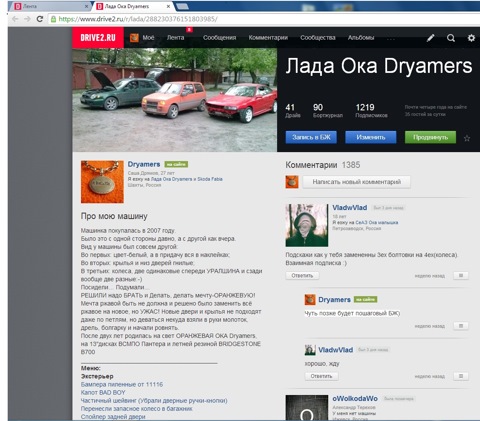Open Сообщения in the navigation
The height and width of the screenshot is (421, 480).
pyautogui.click(x=219, y=38)
